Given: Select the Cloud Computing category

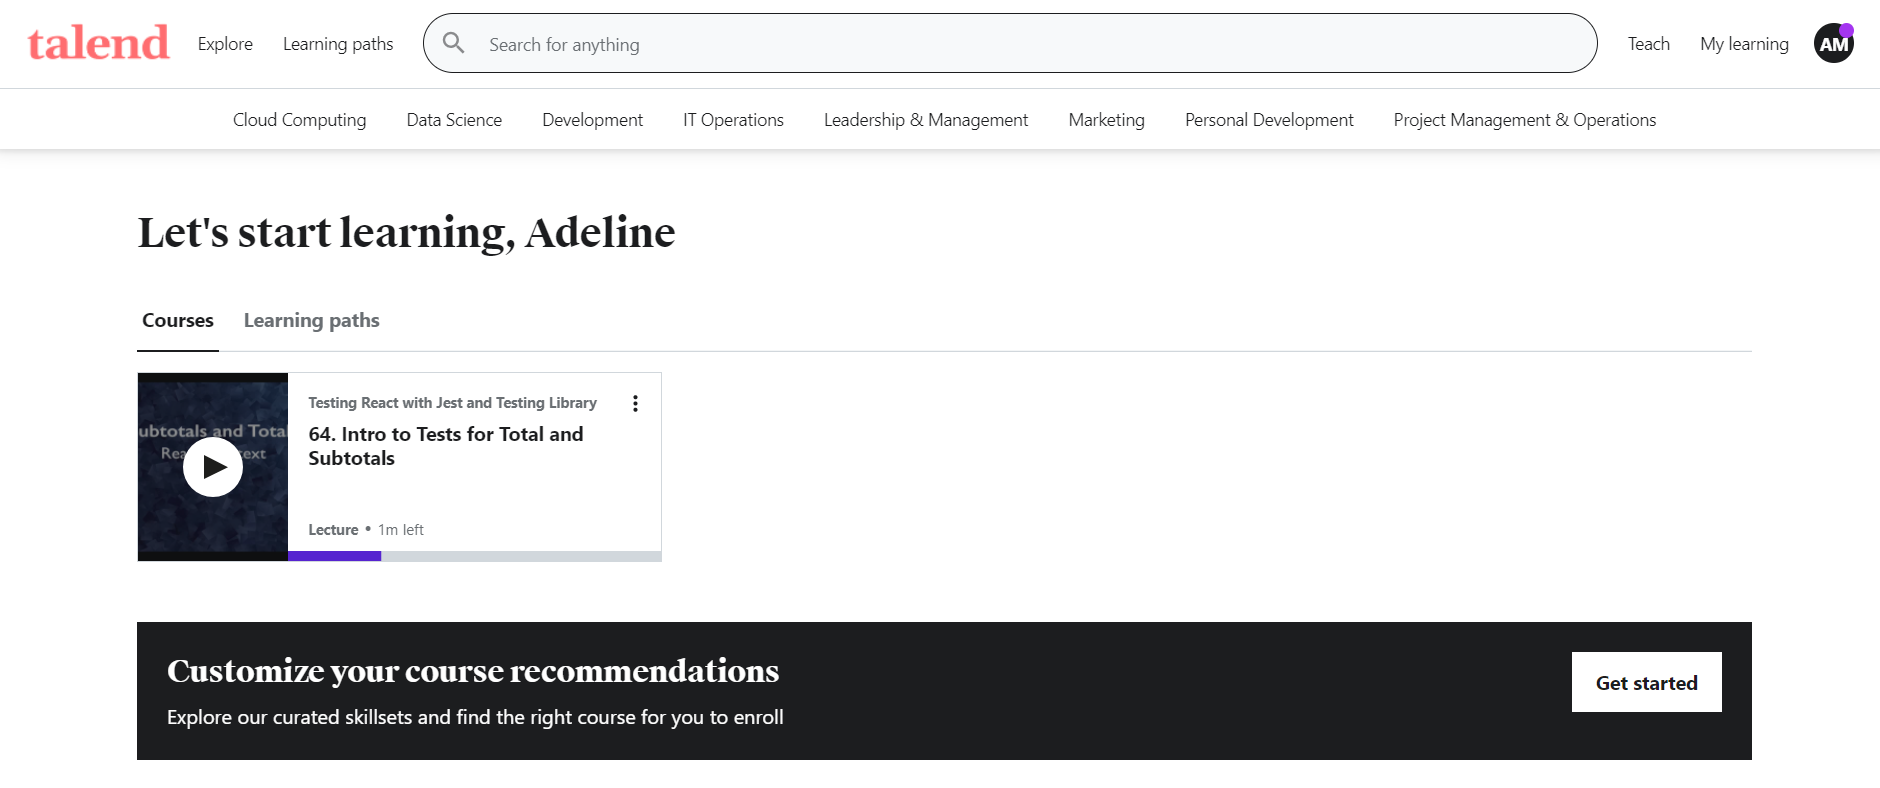Looking at the screenshot, I should [299, 120].
